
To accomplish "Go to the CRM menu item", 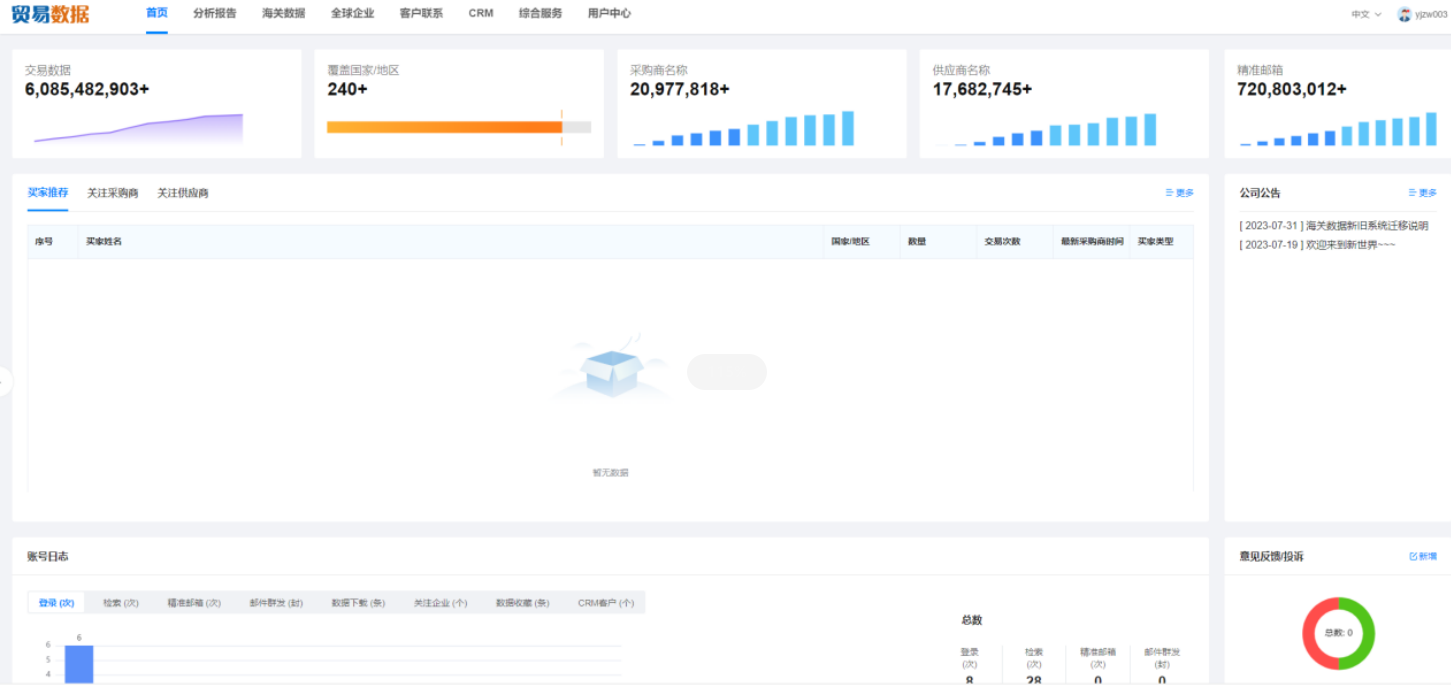I will coord(481,14).
